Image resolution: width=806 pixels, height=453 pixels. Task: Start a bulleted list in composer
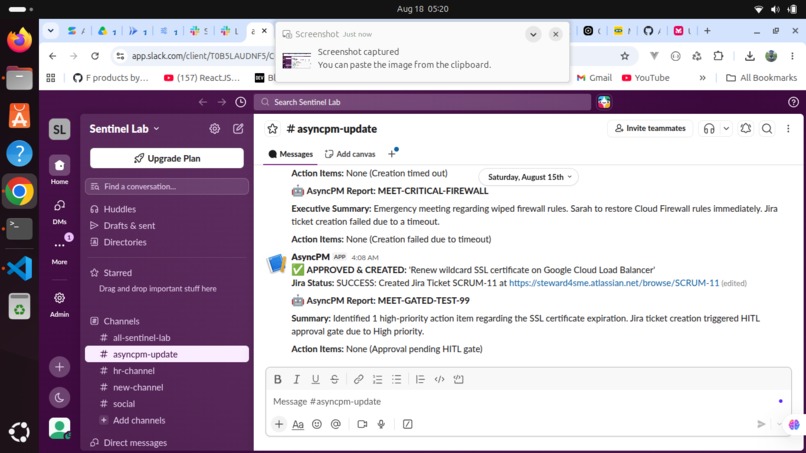(396, 379)
